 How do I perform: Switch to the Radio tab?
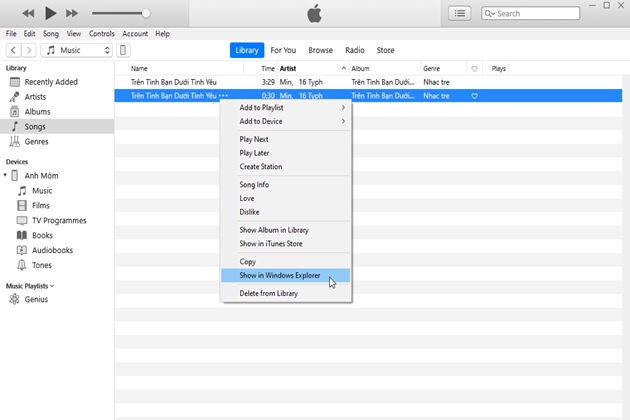point(355,50)
